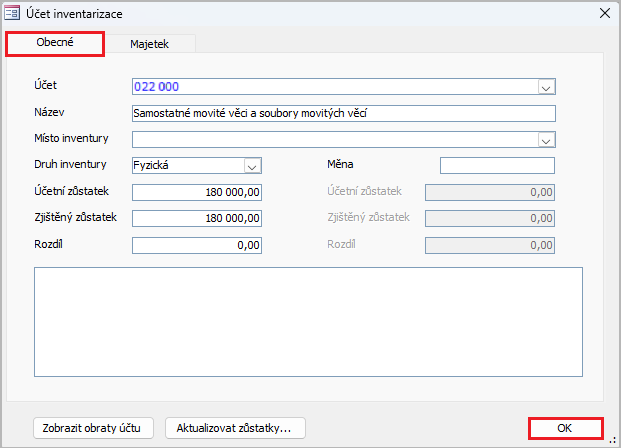
Task: Open the Druh inventury dropdown arrow
Action: (252, 166)
